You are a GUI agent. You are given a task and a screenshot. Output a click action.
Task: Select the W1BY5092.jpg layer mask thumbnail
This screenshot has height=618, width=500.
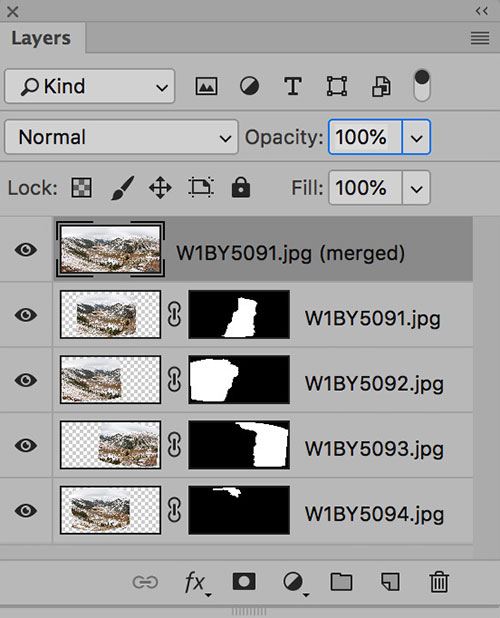[x=239, y=380]
